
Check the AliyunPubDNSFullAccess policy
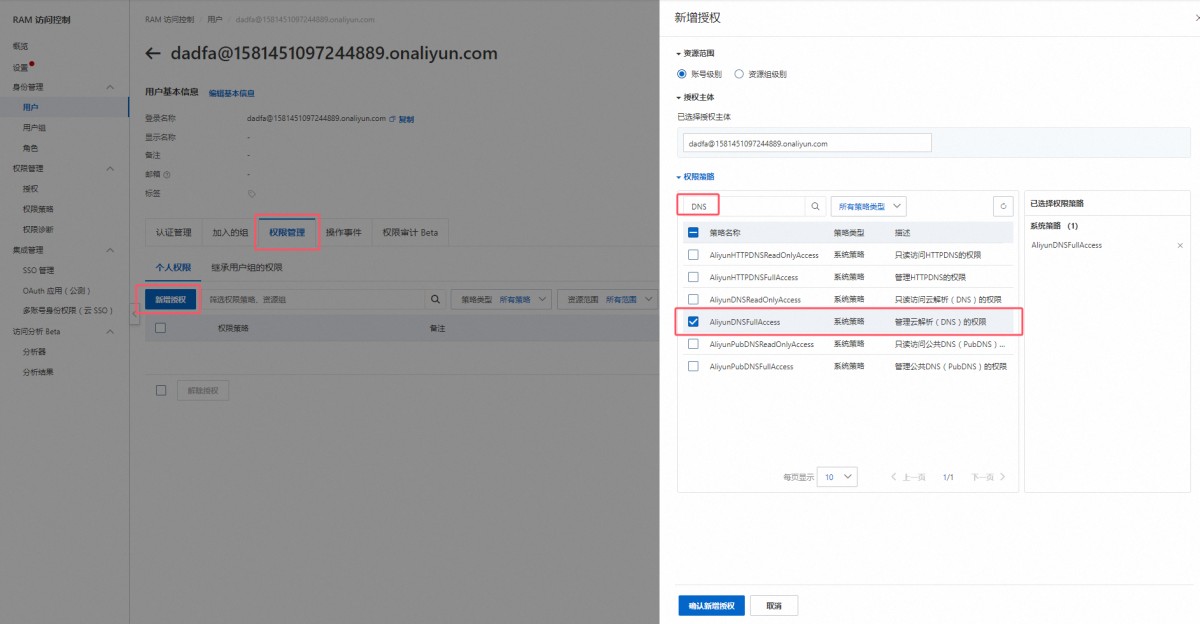[693, 366]
